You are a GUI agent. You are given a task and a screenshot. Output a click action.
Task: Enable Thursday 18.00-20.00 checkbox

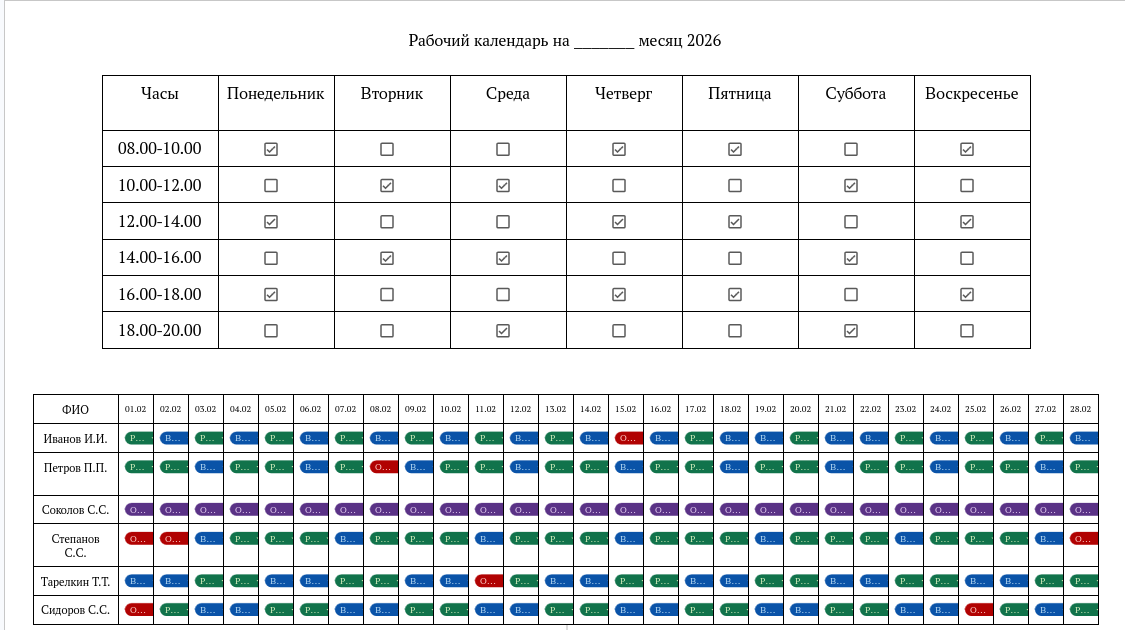tap(619, 330)
